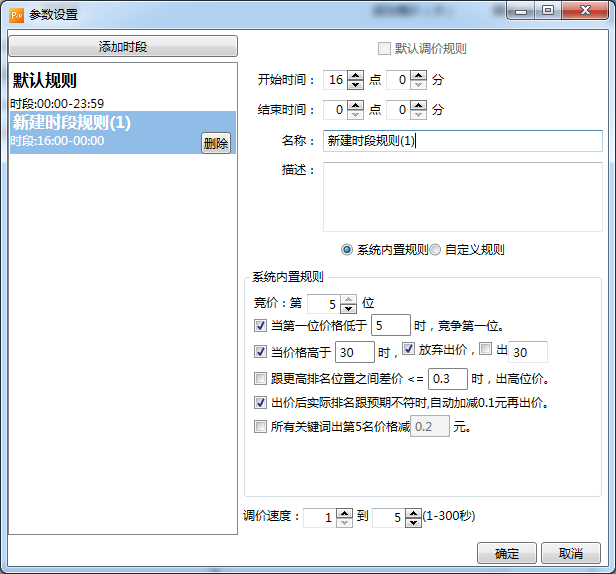Delete the 新建时段规则(1) time period
The width and height of the screenshot is (616, 574).
coord(216,143)
